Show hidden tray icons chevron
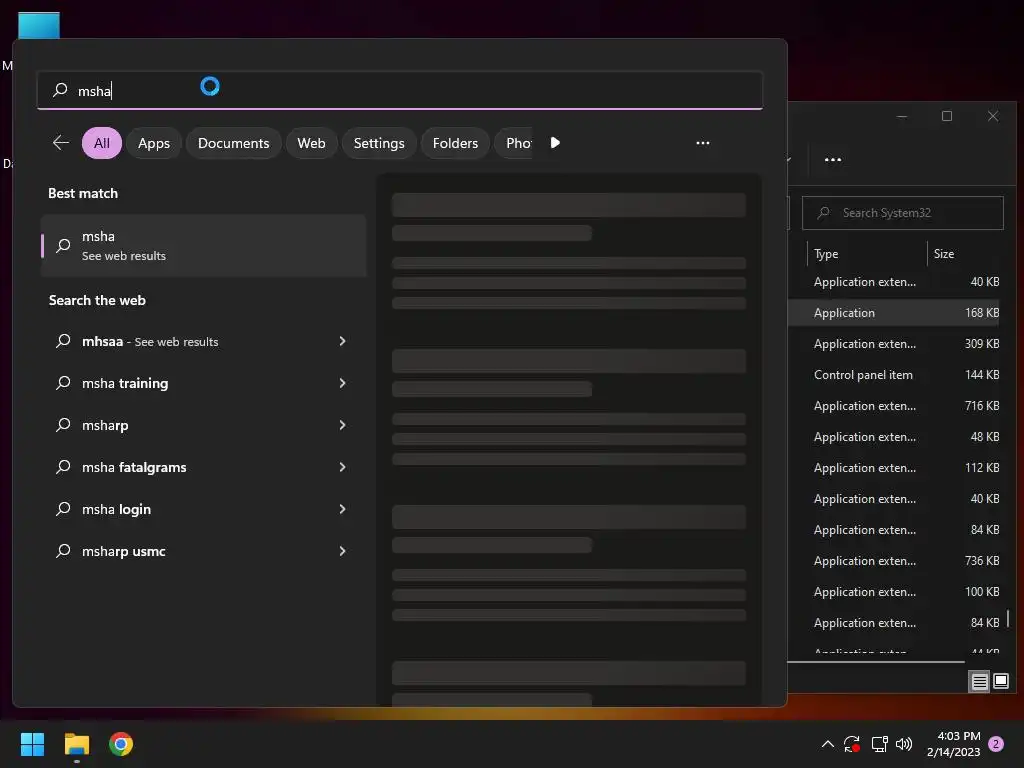This screenshot has width=1024, height=768. pyautogui.click(x=827, y=744)
